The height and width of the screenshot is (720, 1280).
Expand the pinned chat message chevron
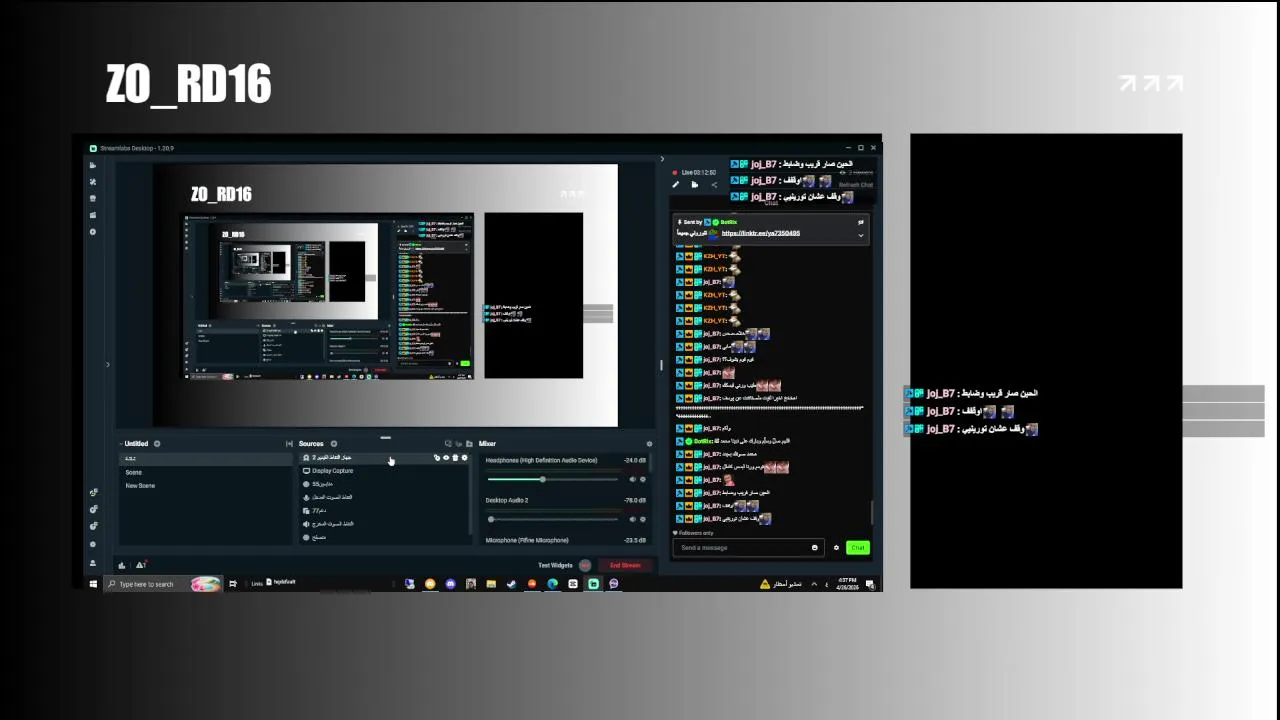[860, 236]
